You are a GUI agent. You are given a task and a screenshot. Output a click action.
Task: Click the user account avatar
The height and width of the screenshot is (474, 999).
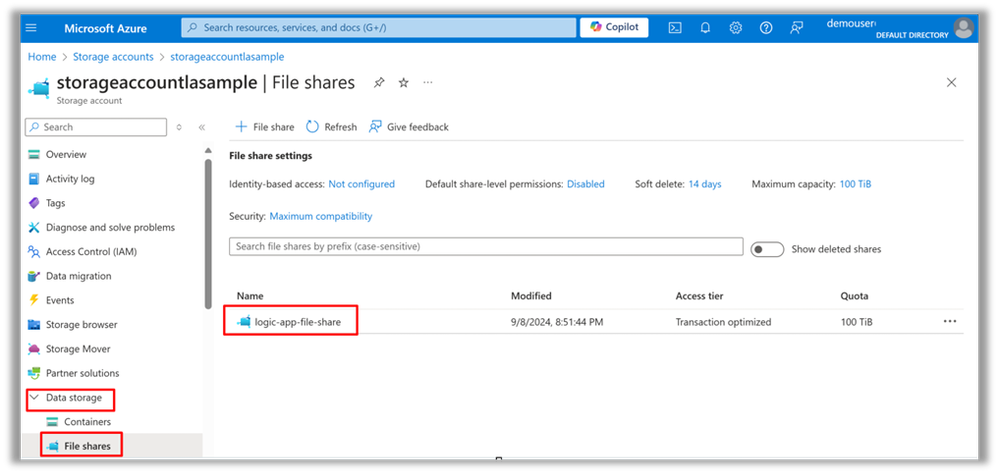pyautogui.click(x=963, y=28)
